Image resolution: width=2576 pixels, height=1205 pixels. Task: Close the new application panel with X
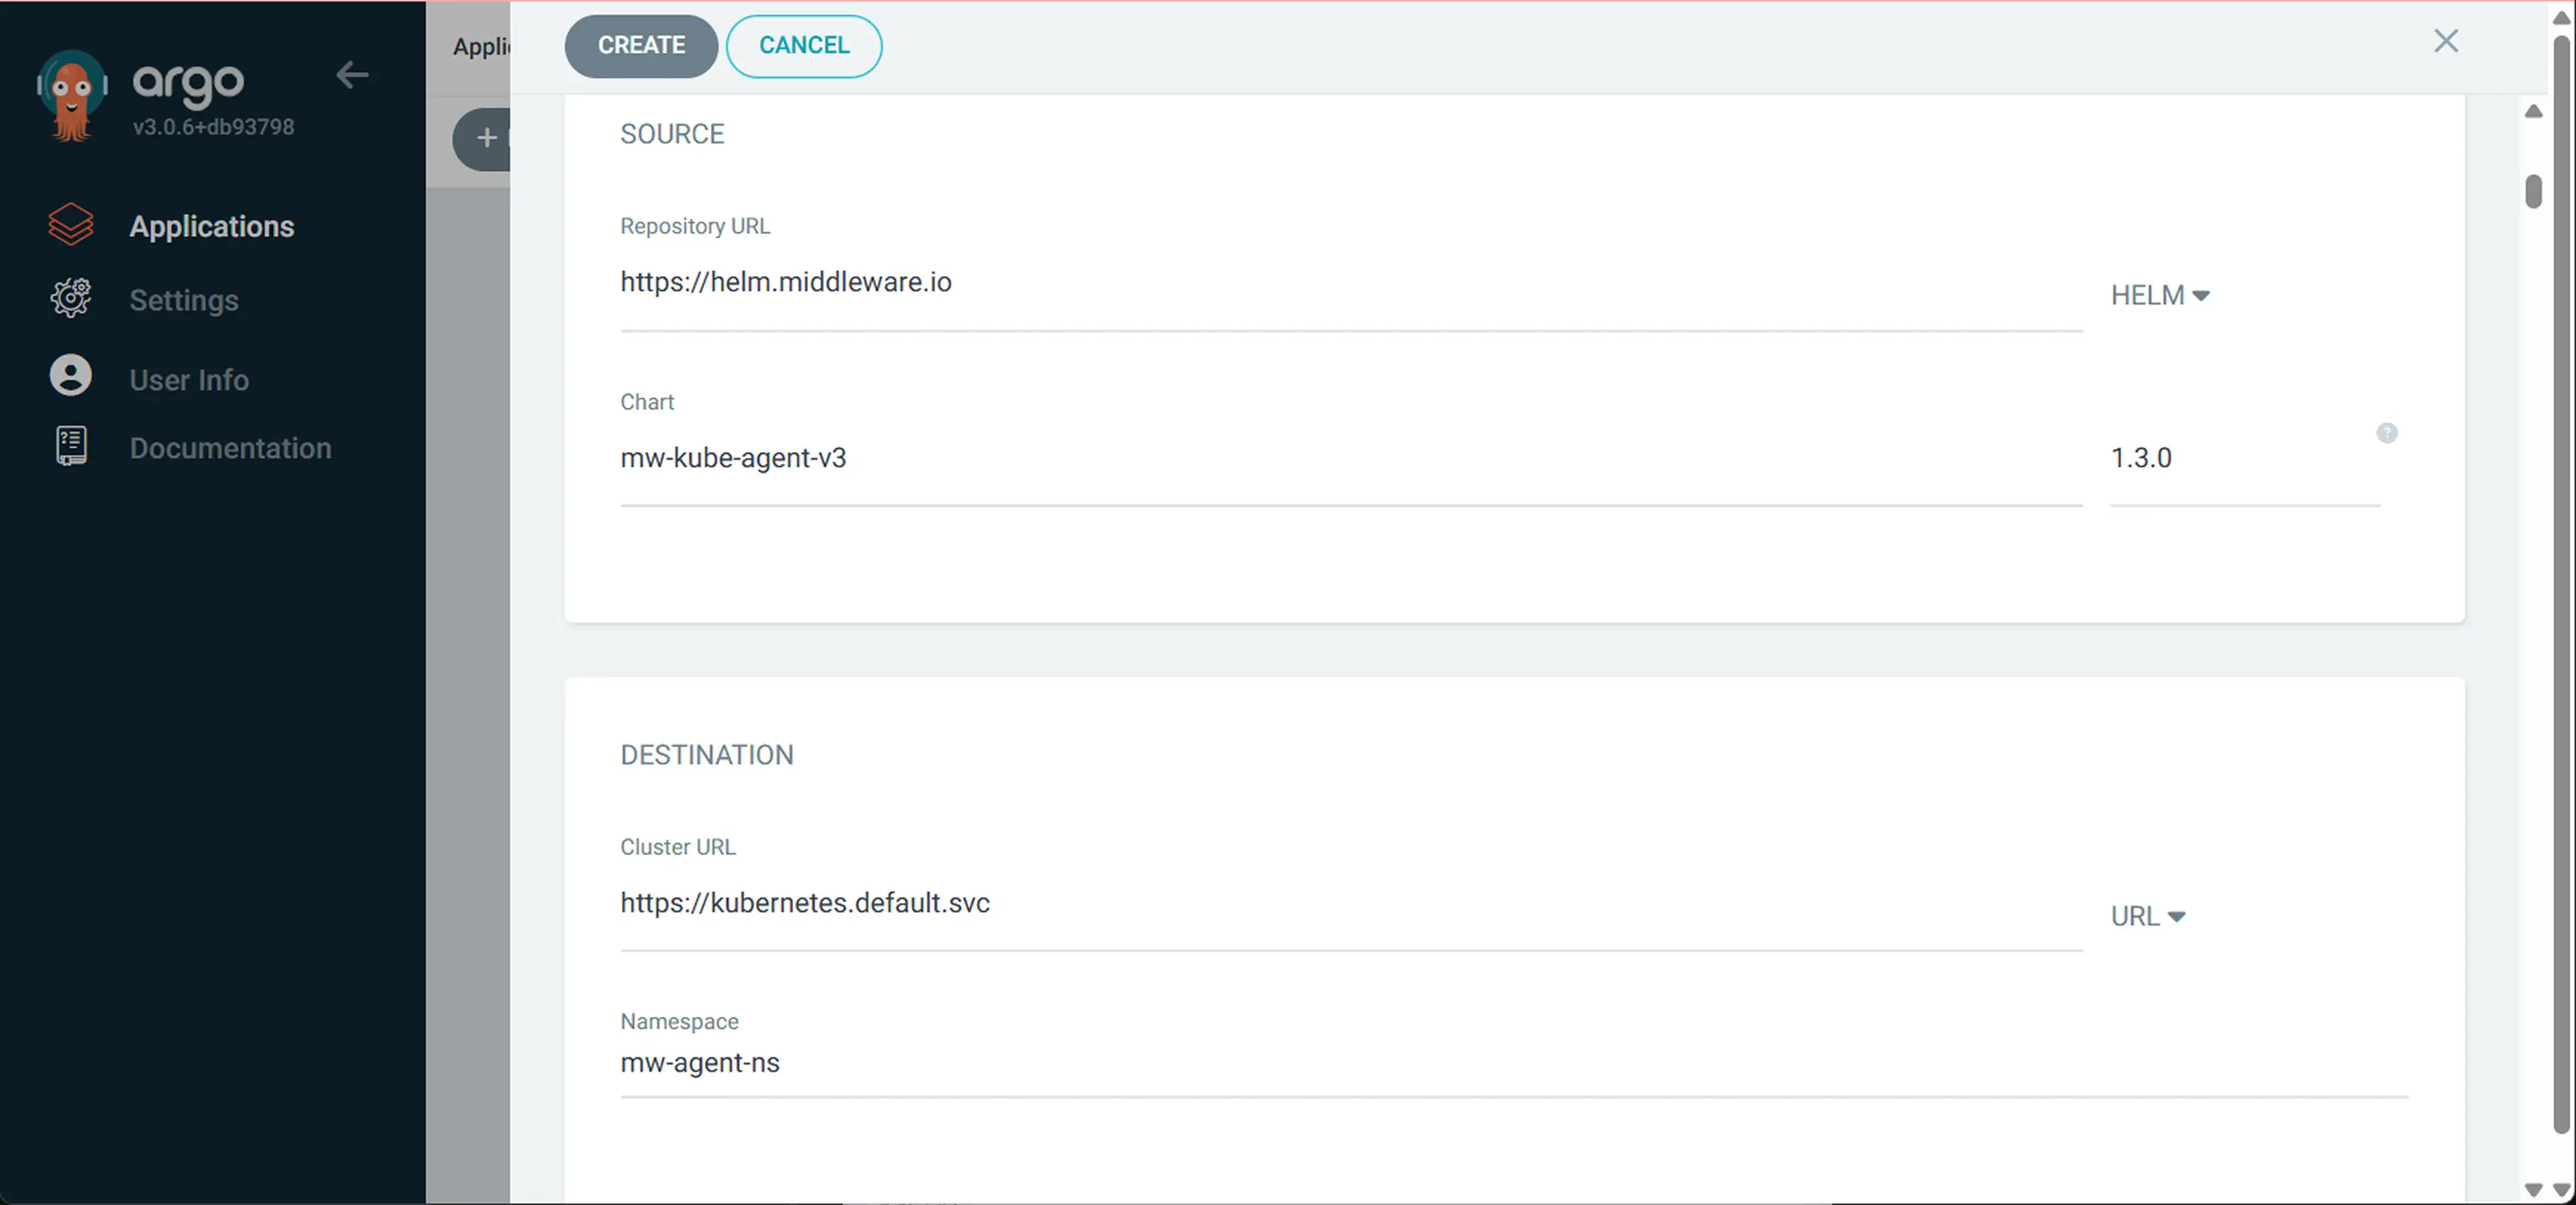tap(2446, 41)
